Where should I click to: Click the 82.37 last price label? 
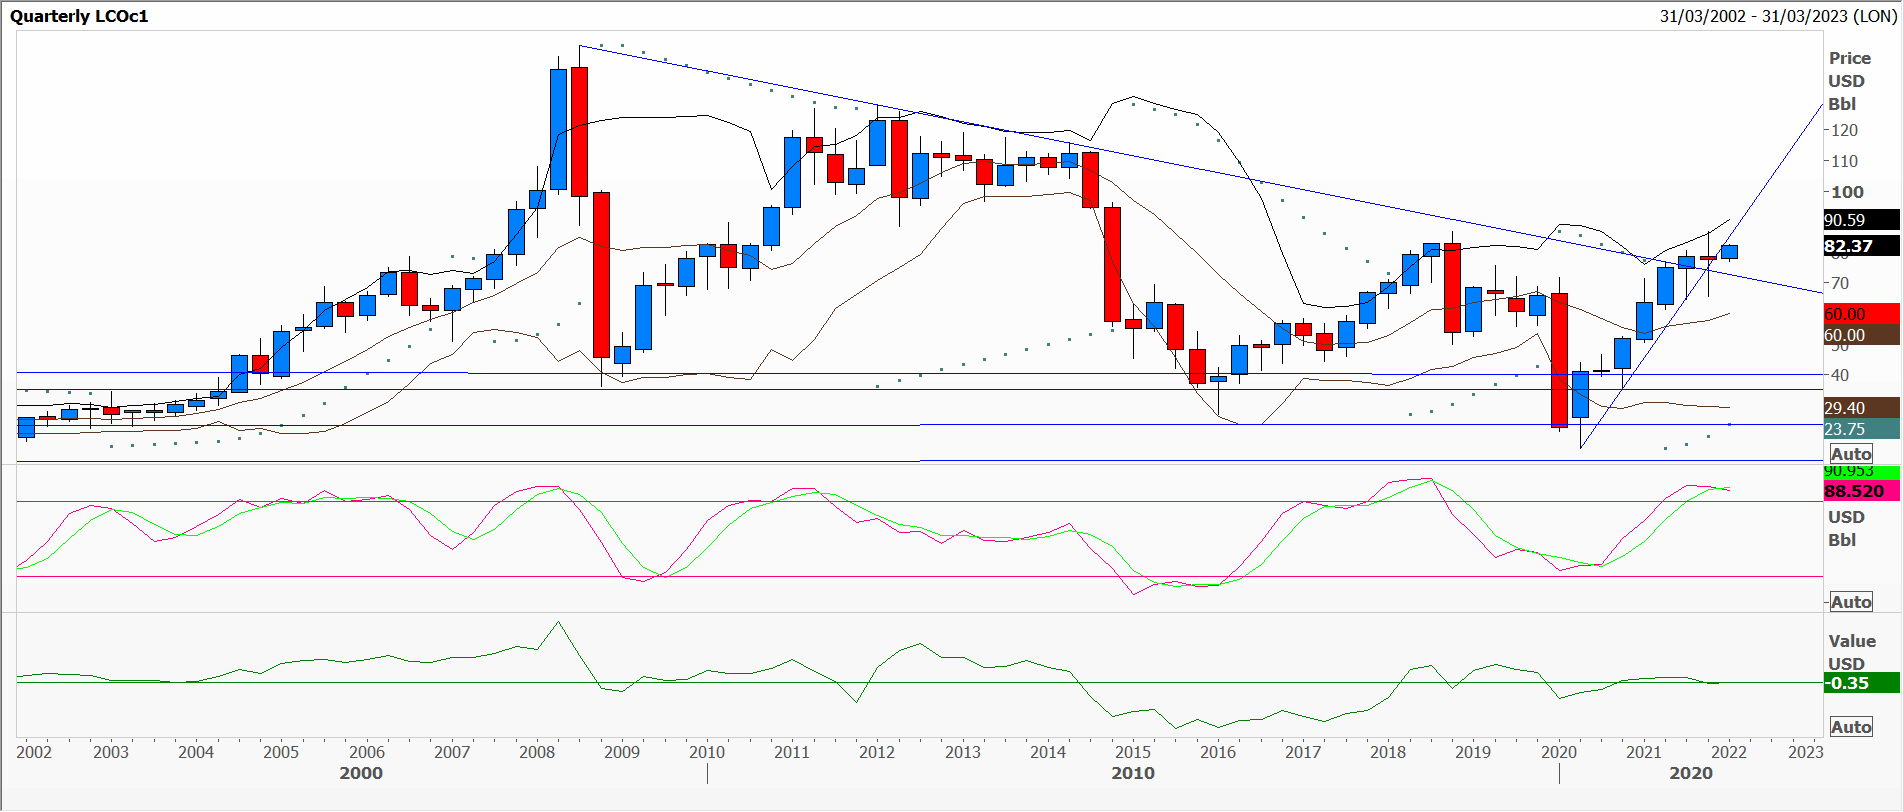click(x=1861, y=246)
